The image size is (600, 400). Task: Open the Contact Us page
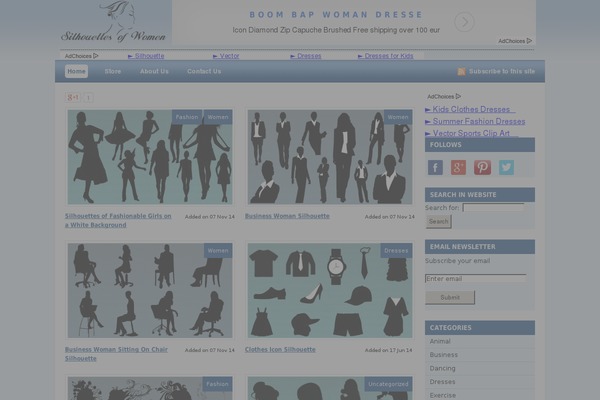(204, 71)
